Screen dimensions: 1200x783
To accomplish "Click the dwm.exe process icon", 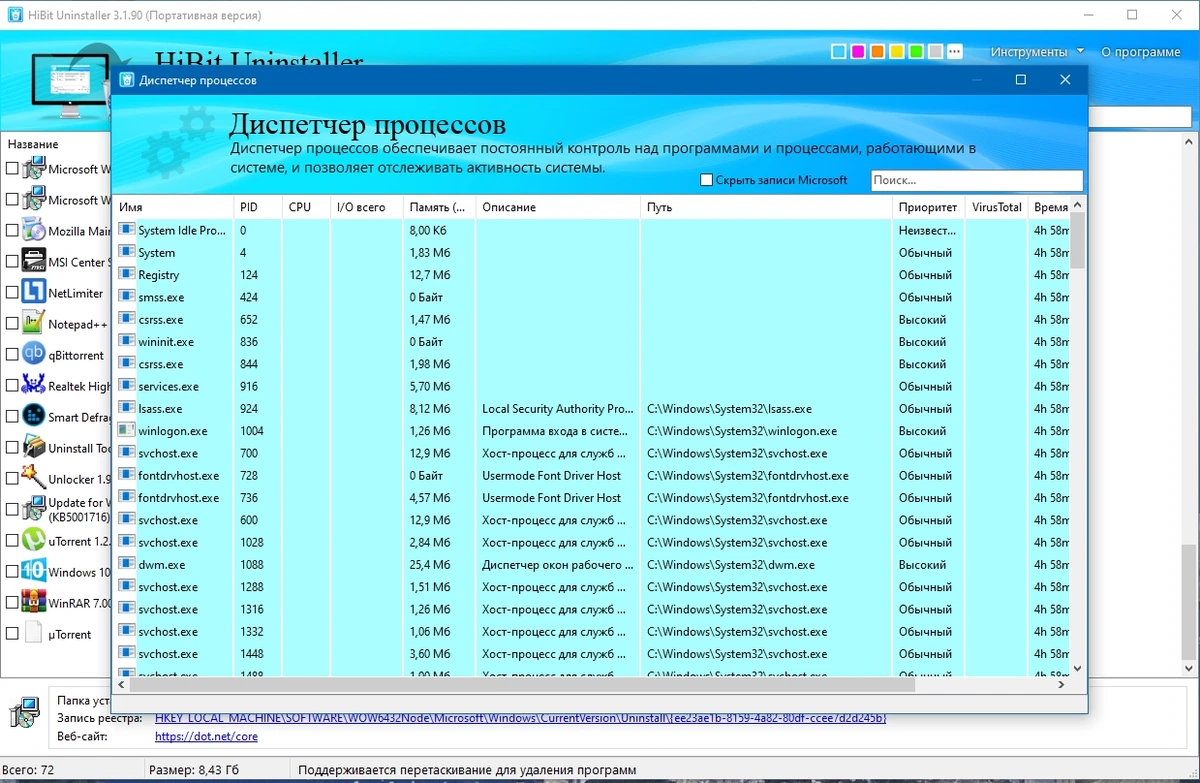I will [x=126, y=564].
